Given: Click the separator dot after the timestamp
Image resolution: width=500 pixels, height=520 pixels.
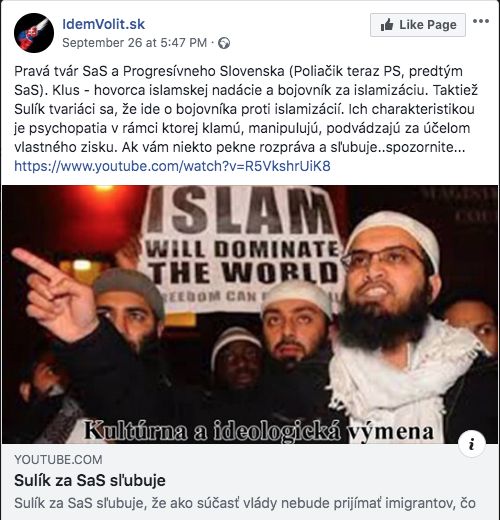Looking at the screenshot, I should tap(213, 43).
